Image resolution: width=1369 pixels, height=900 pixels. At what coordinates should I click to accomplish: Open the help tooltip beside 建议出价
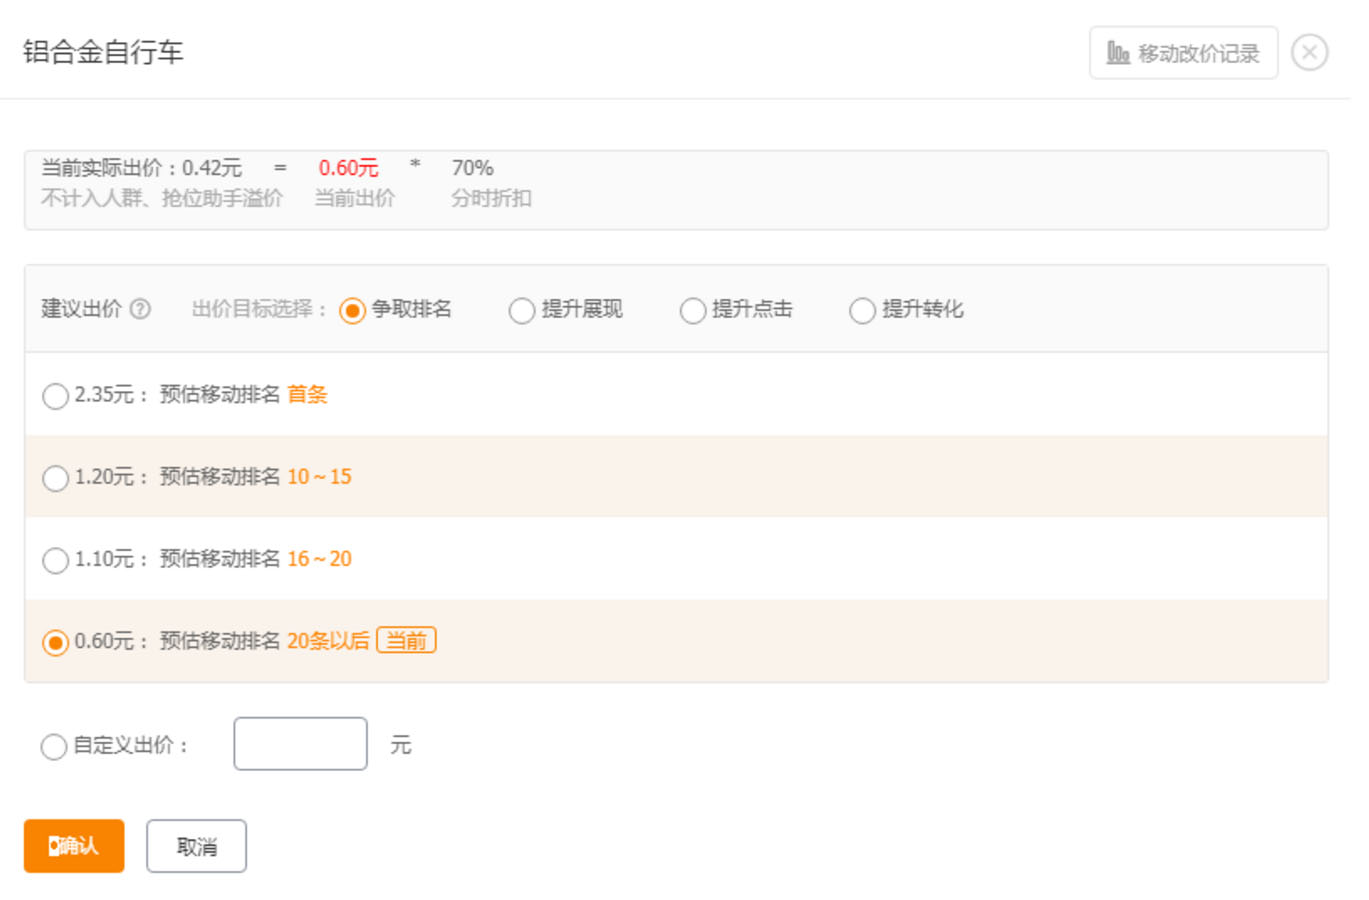pos(141,309)
